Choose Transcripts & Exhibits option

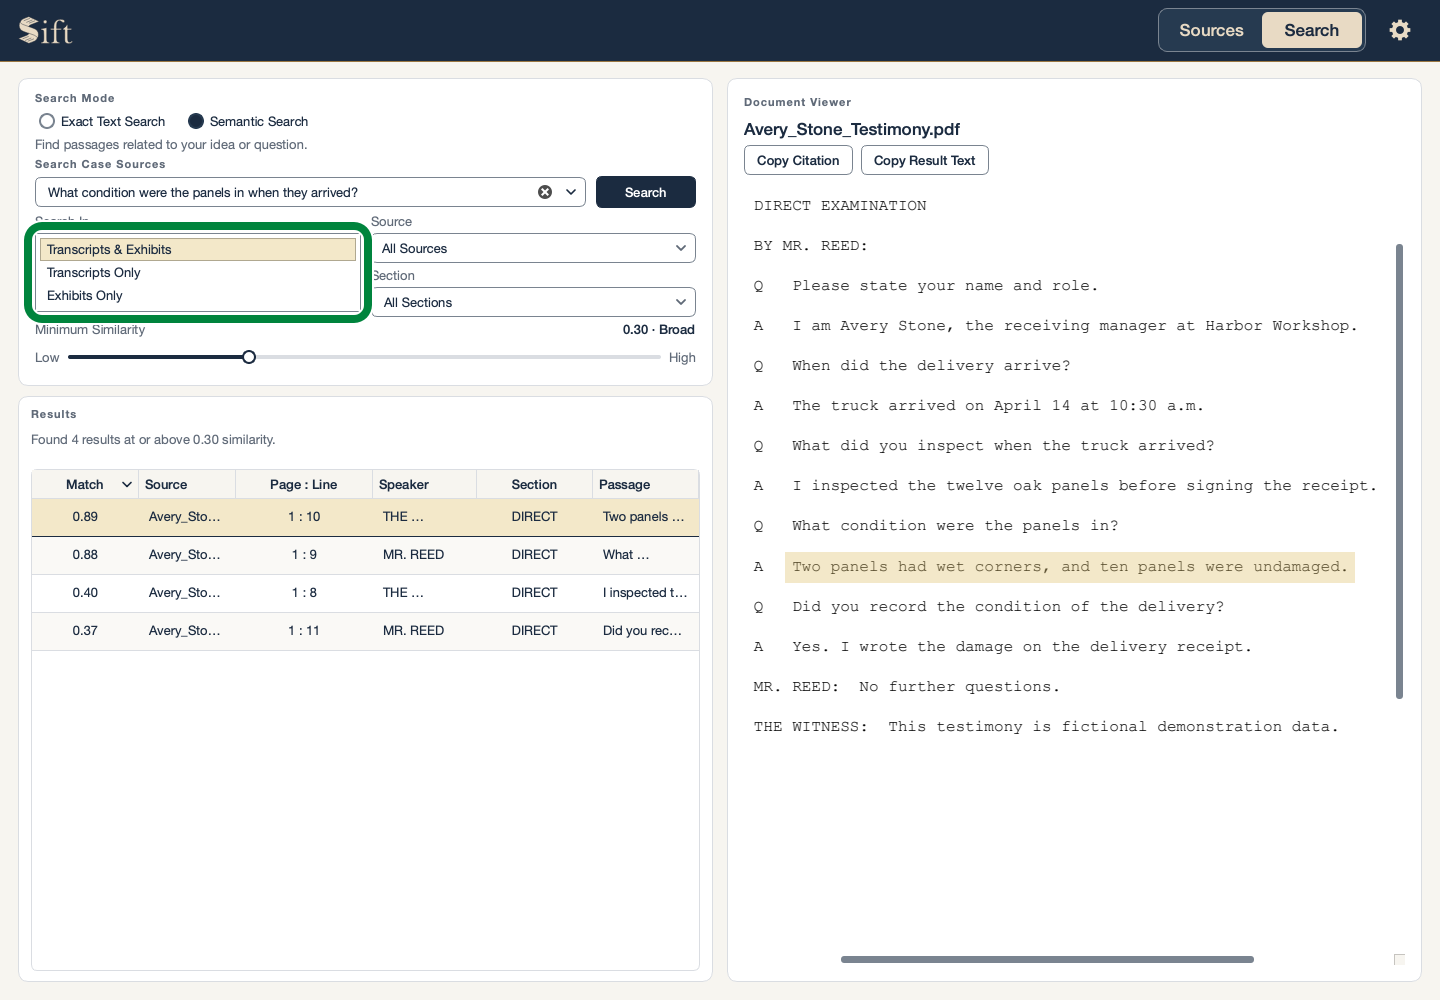tap(198, 249)
